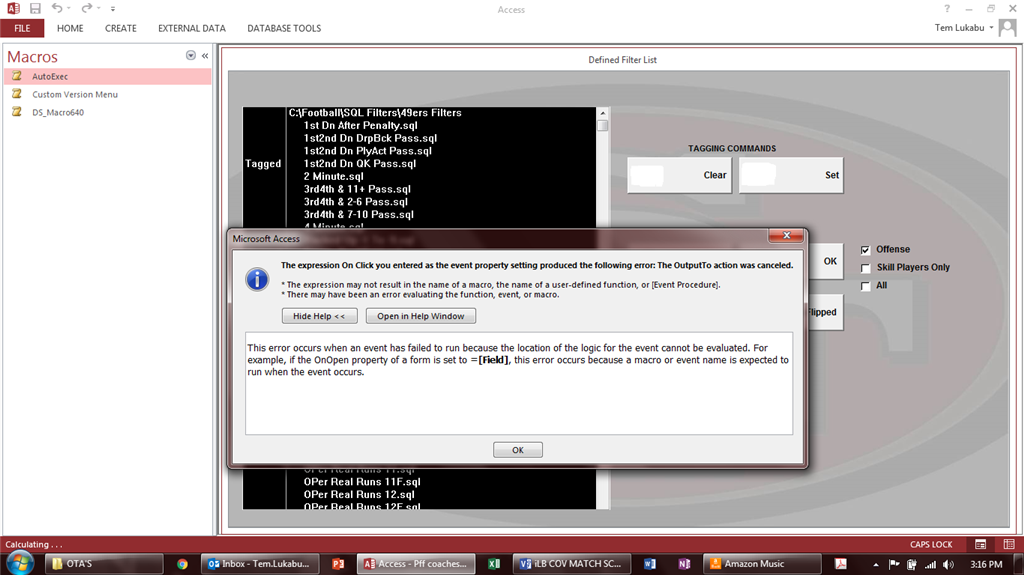Image resolution: width=1024 pixels, height=575 pixels.
Task: Select OPer Real Runs 12.sql filter
Action: [x=359, y=495]
